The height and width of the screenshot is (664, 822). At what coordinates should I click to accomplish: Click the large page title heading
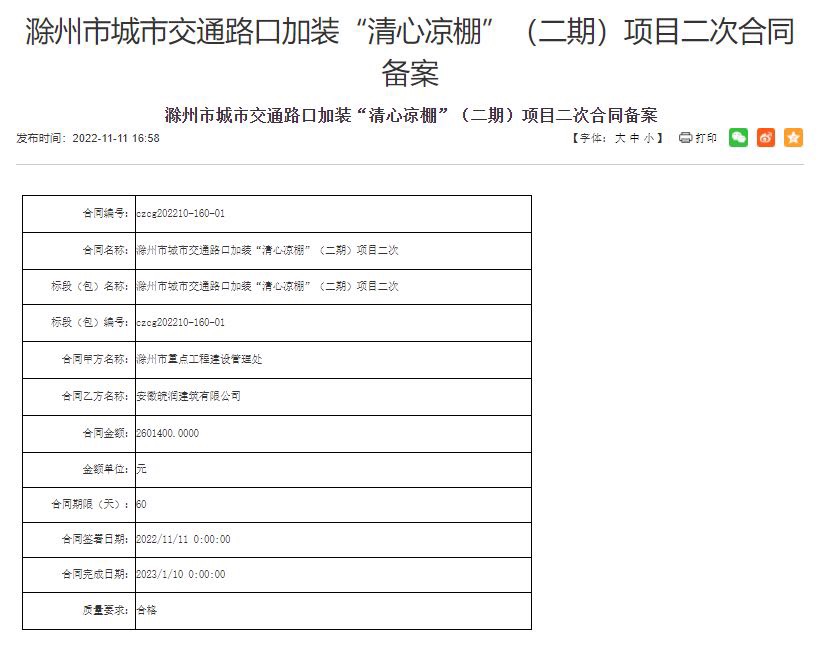click(410, 51)
